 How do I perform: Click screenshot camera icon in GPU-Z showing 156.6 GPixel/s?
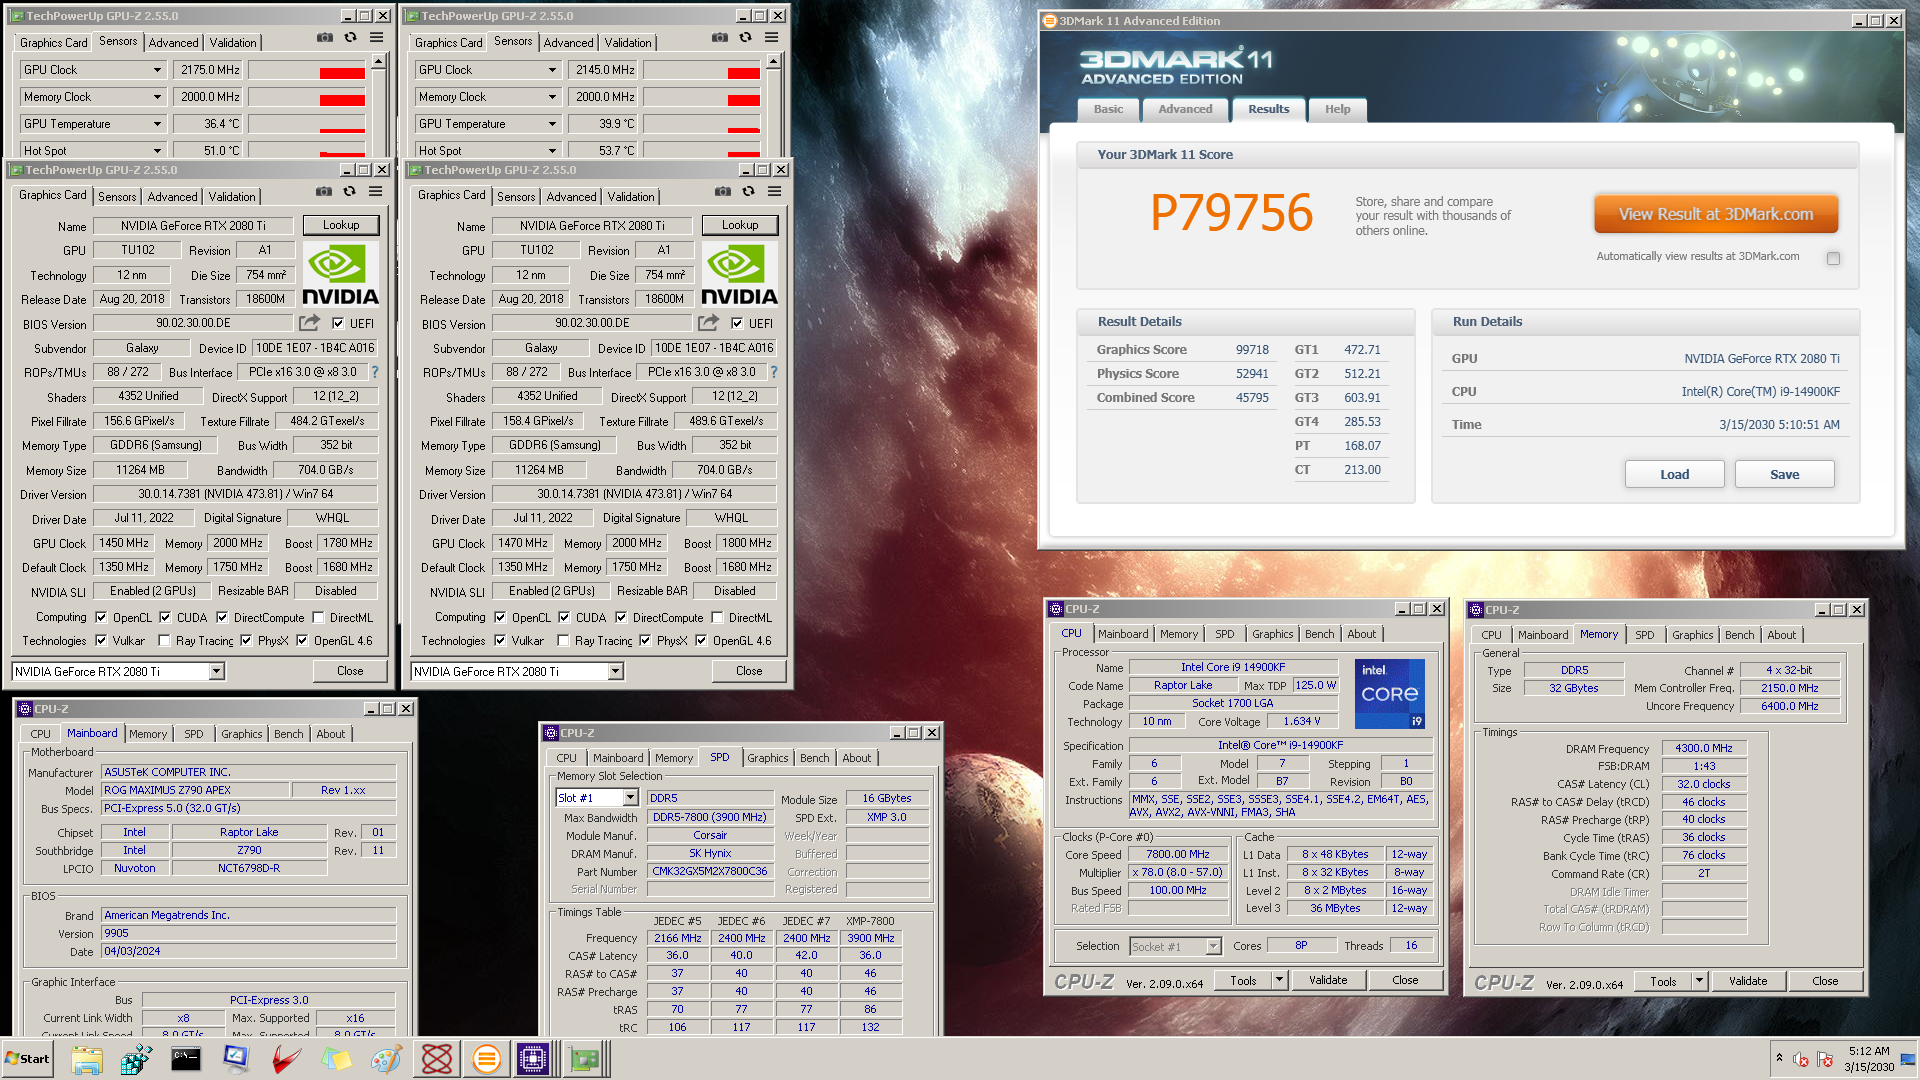point(324,191)
